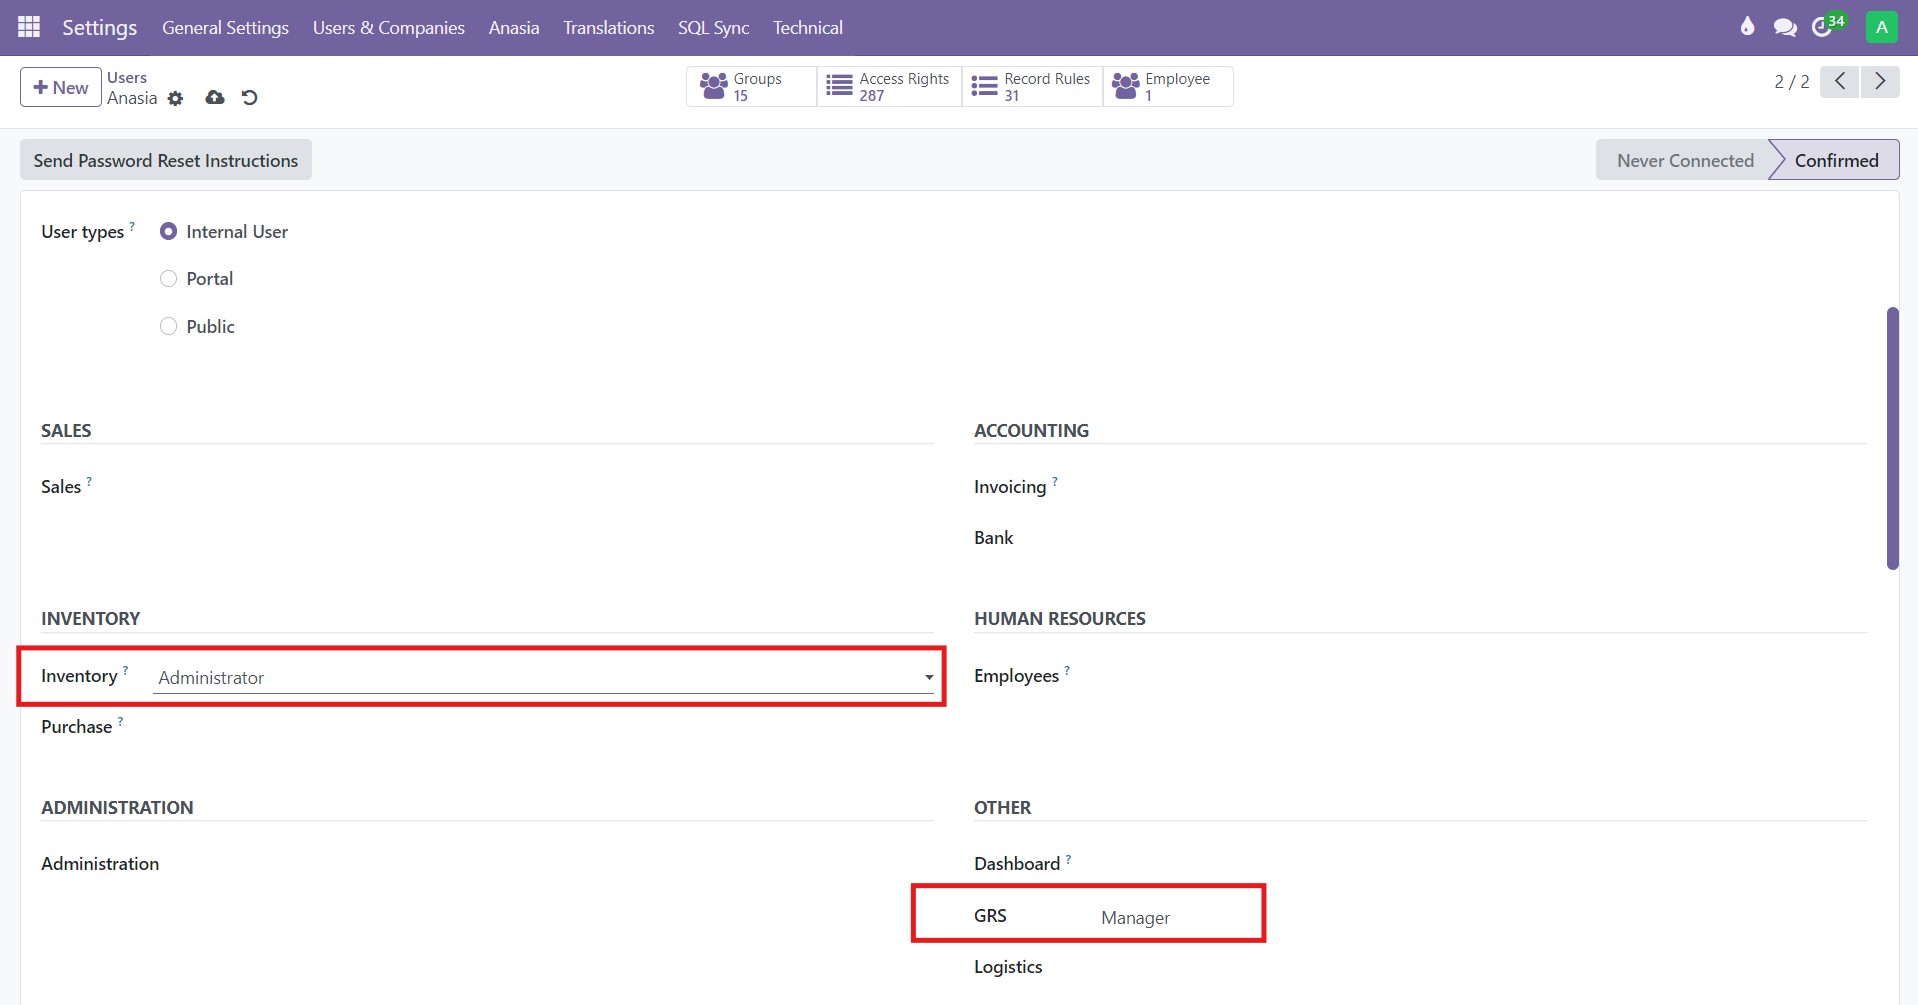Change the GRS Manager selection
The image size is (1918, 1005).
coord(1135,917)
